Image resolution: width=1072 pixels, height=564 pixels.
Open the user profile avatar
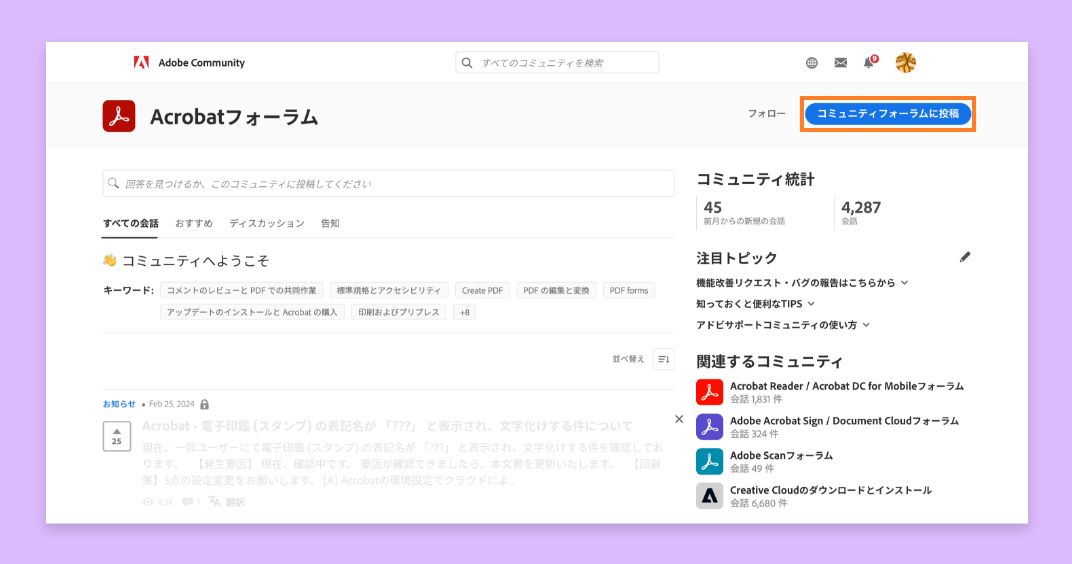[905, 63]
